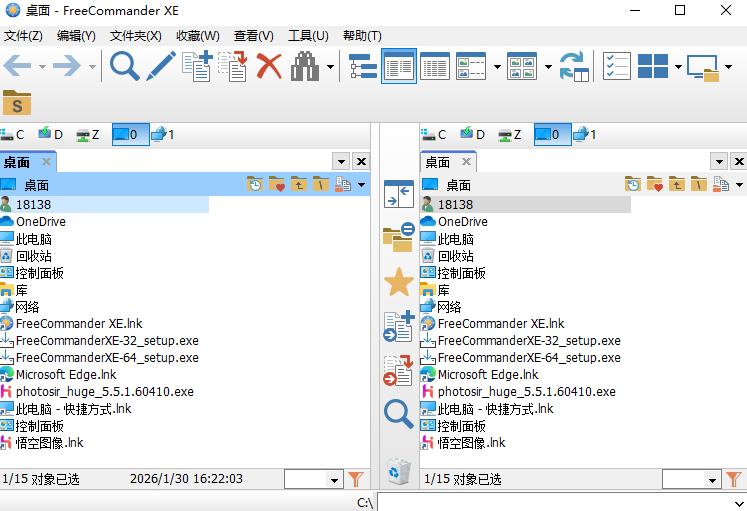Viewport: 747px width, 511px height.
Task: Select drive D in the left panel
Action: [50, 135]
